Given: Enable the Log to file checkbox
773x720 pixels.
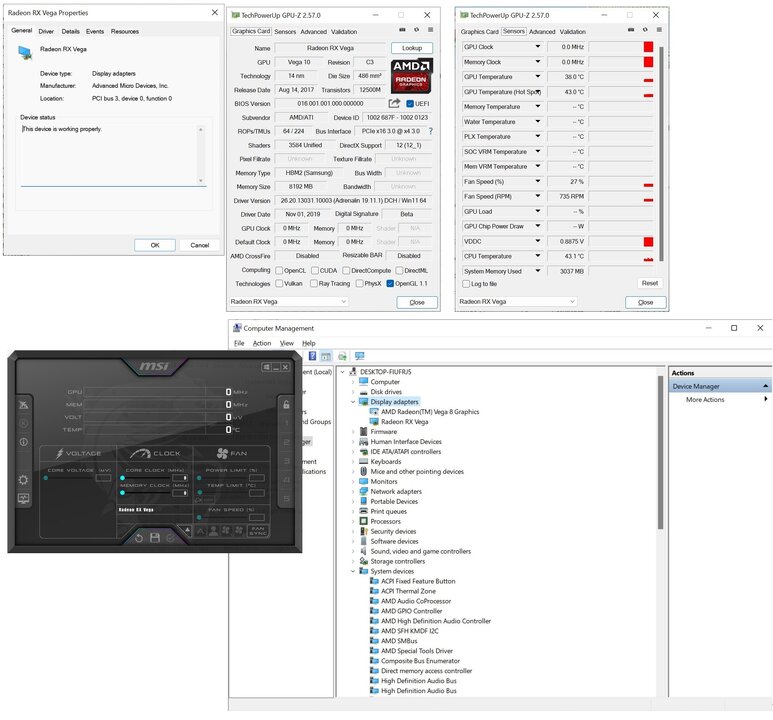Looking at the screenshot, I should 464,284.
